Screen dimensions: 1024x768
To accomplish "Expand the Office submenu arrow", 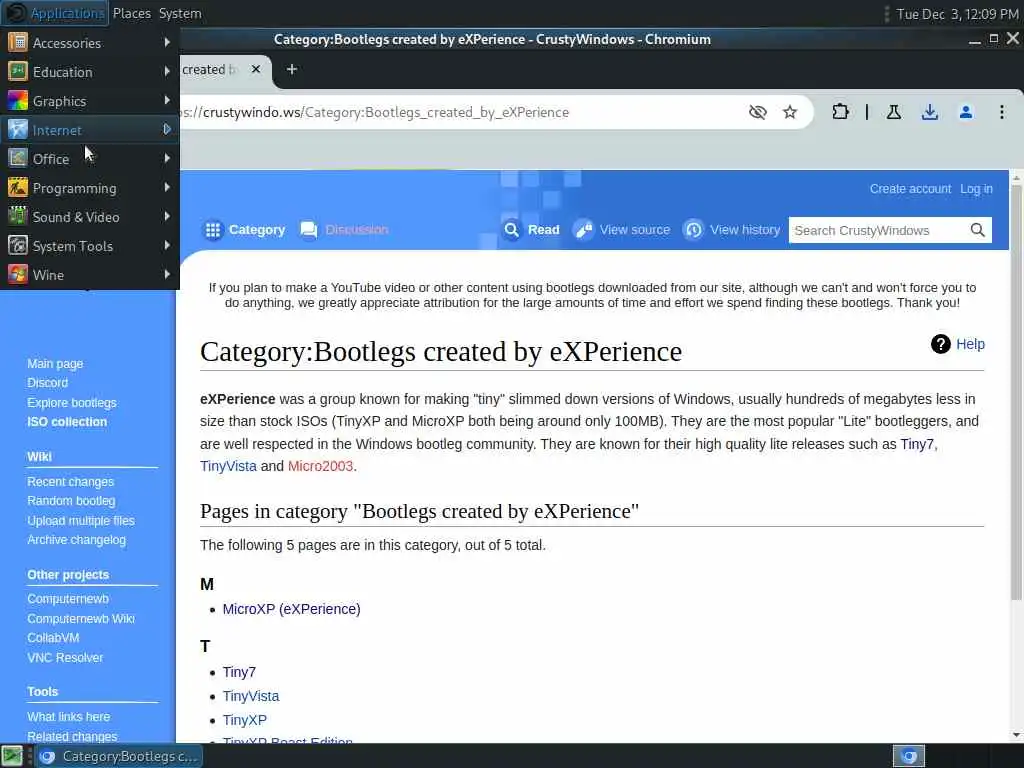I will coord(167,158).
